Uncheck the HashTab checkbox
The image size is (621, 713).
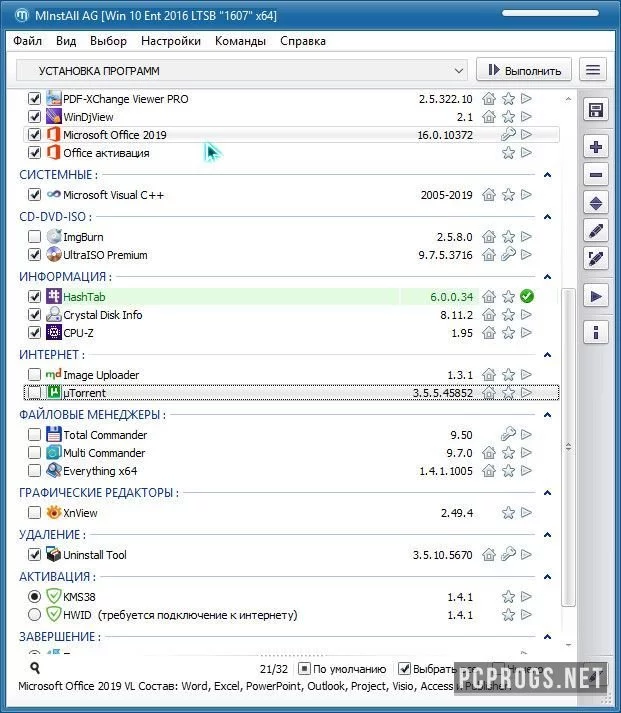[x=35, y=296]
